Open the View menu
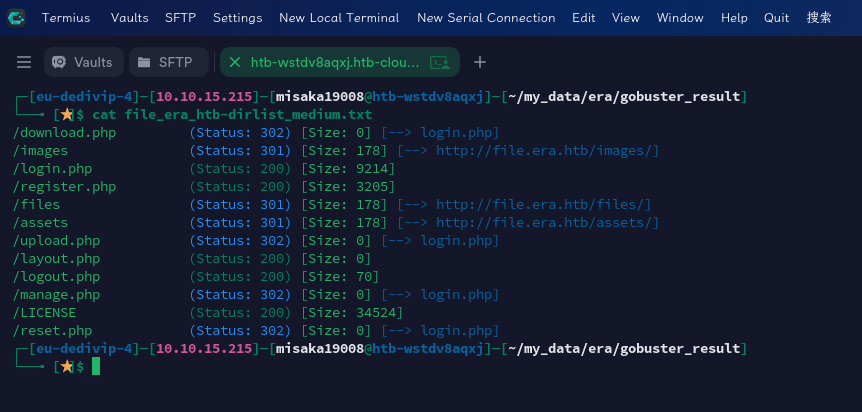The height and width of the screenshot is (412, 862). click(x=626, y=18)
